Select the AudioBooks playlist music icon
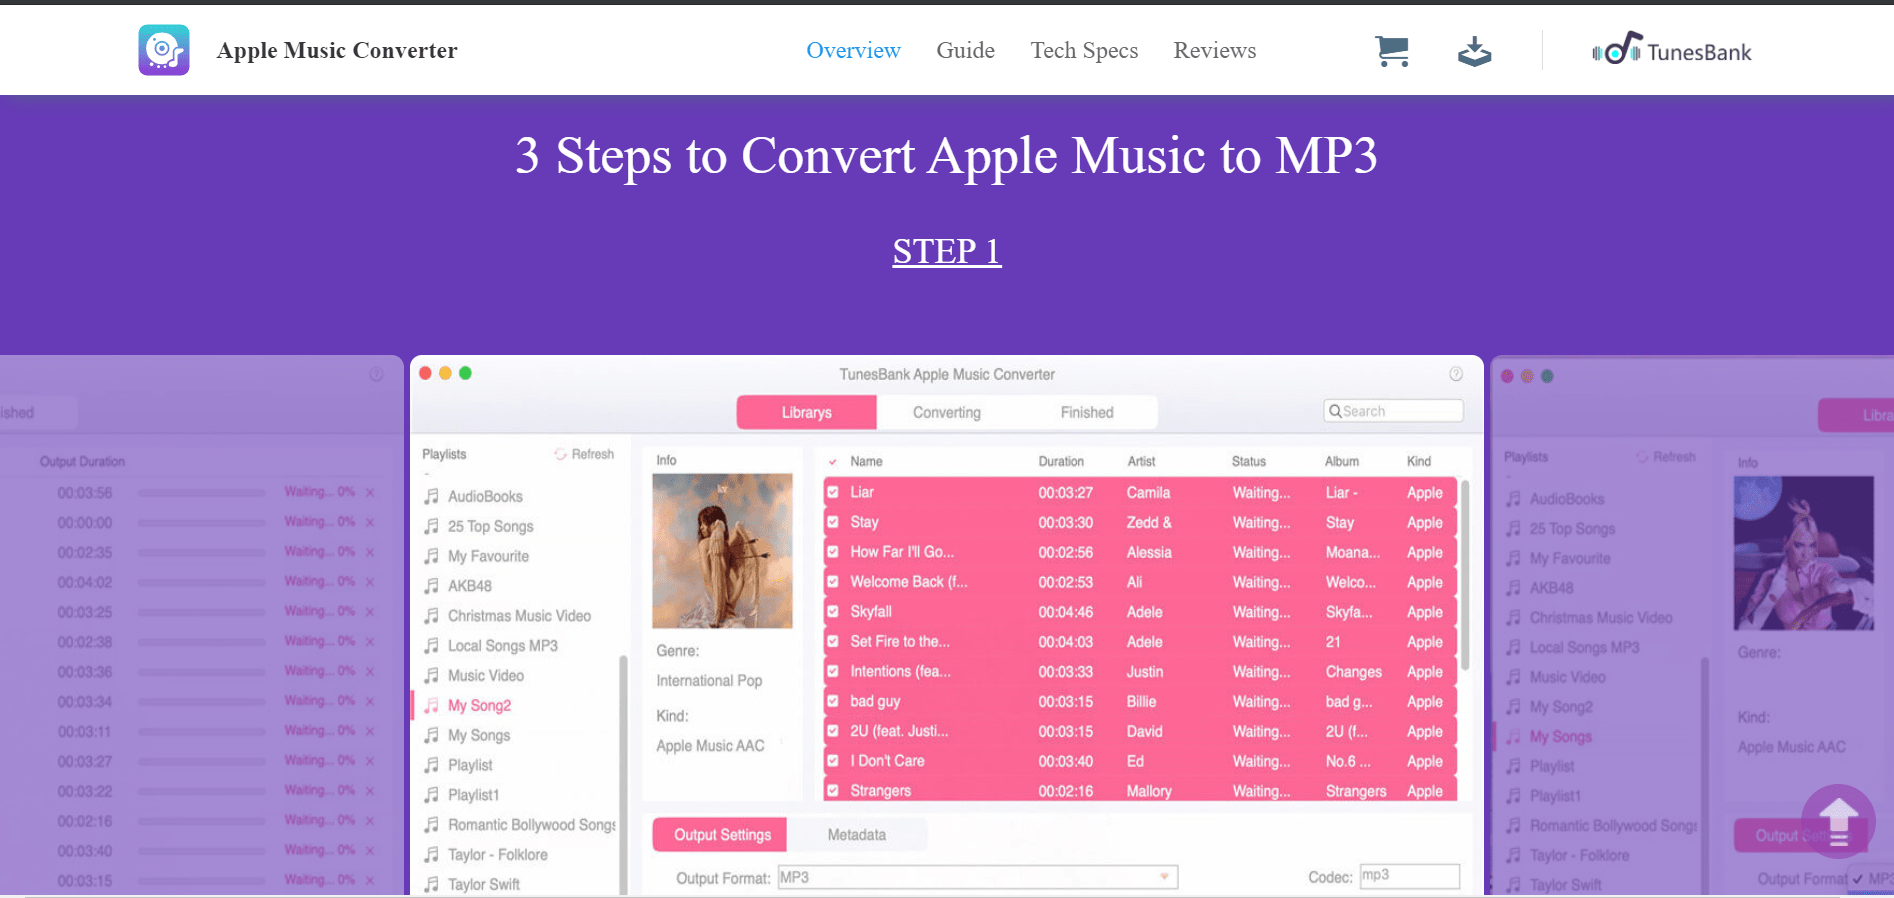 pyautogui.click(x=431, y=496)
